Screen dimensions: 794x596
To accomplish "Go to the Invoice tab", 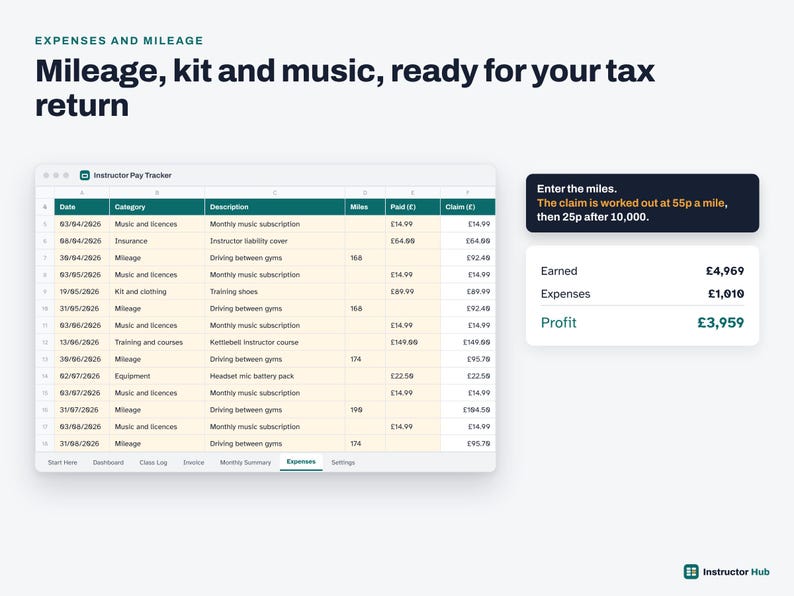I will click(193, 462).
